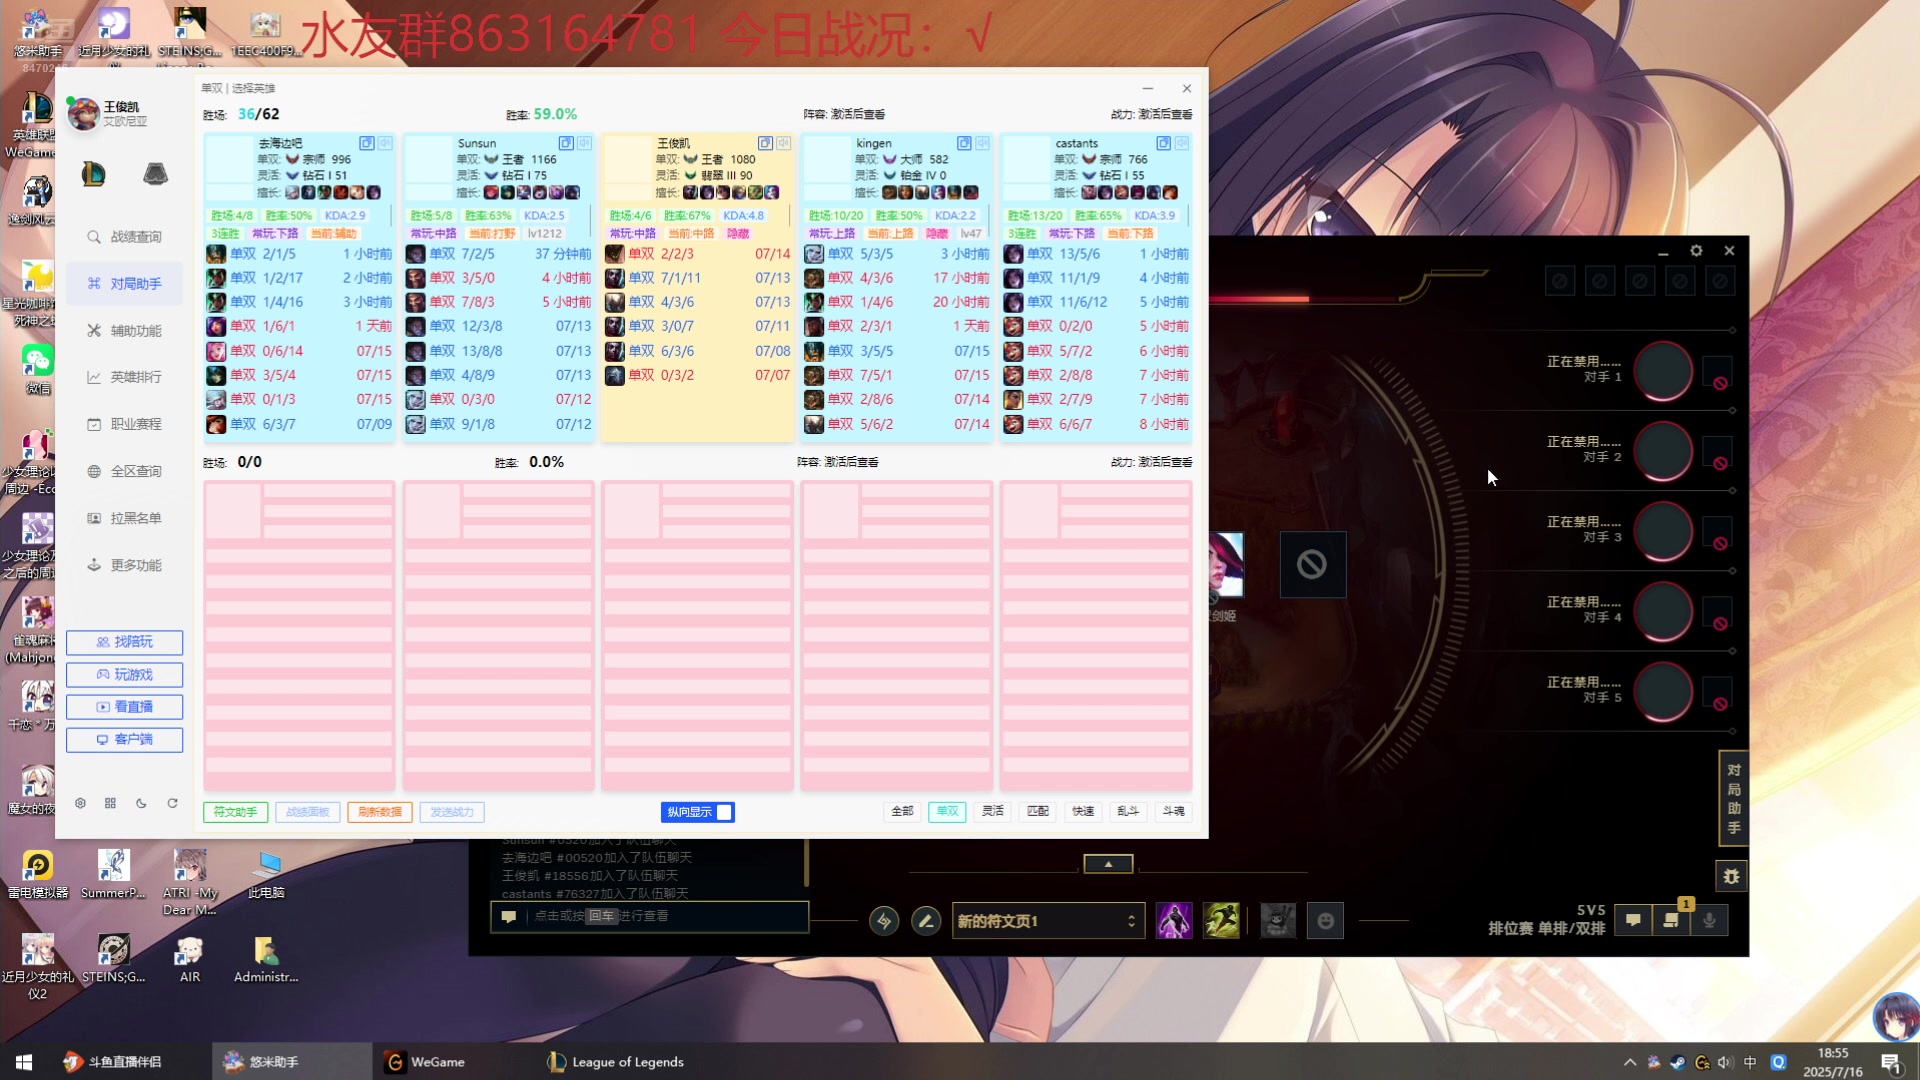Screen dimensions: 1920x1080
Task: Click the blue square icon beside 王俊凯's card name
Action: click(765, 143)
